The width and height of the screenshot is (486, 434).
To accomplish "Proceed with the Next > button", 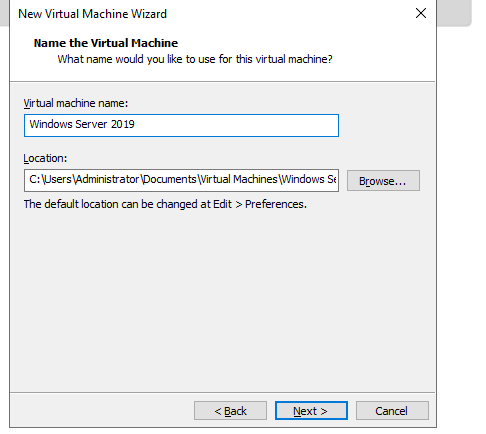I will pos(311,411).
